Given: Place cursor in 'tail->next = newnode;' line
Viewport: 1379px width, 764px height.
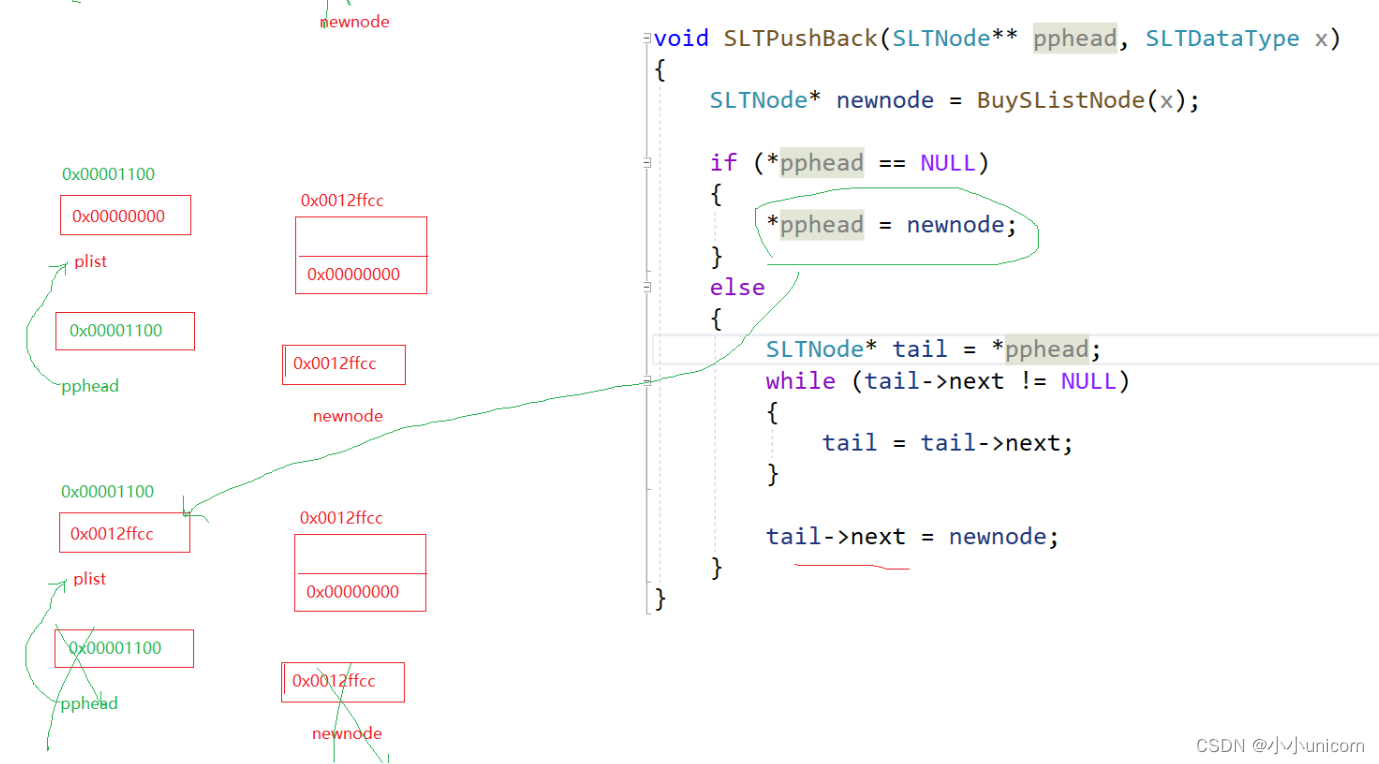Looking at the screenshot, I should click(912, 537).
